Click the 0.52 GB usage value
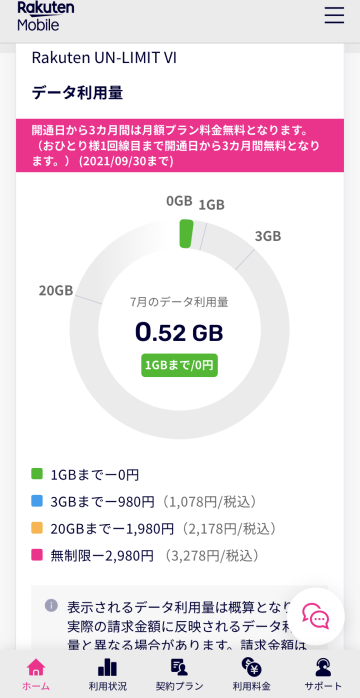This screenshot has width=360, height=698. pos(179,332)
